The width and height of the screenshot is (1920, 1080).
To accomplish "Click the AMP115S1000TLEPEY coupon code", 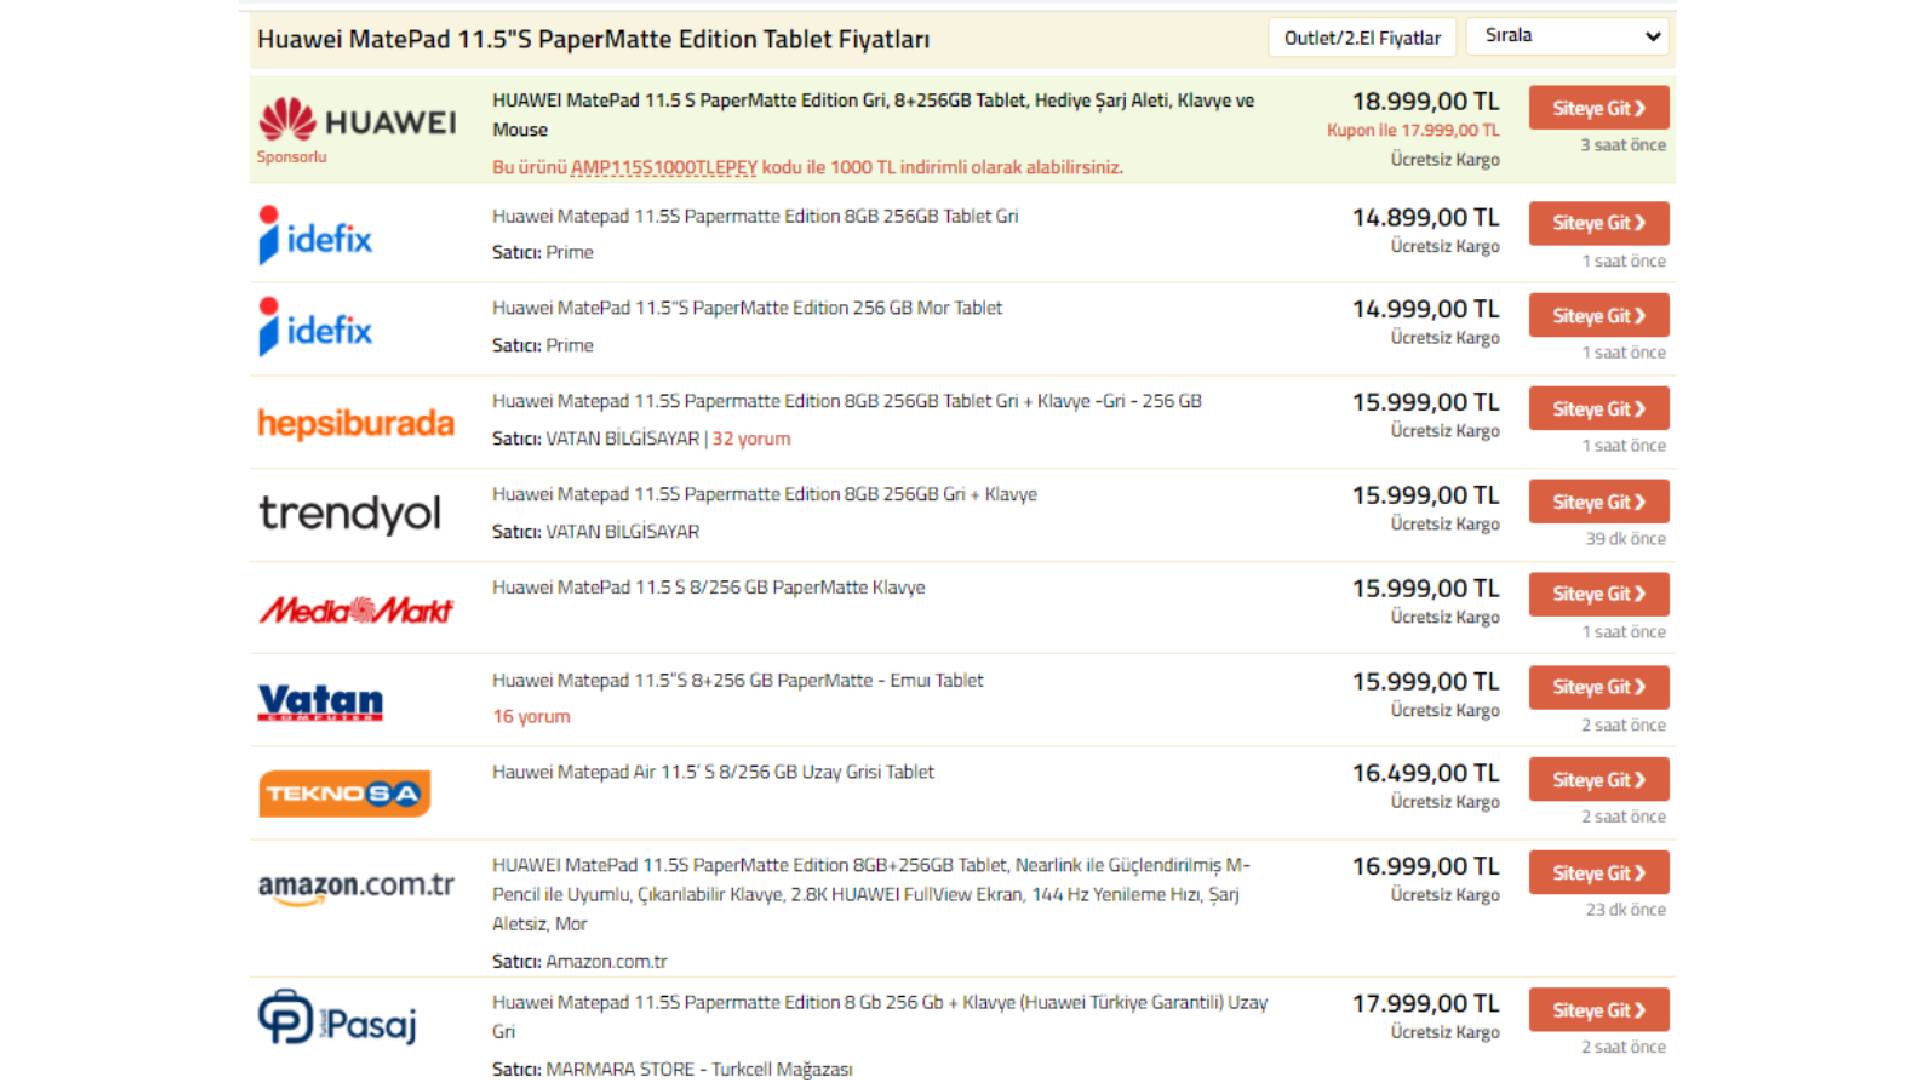I will click(x=663, y=167).
